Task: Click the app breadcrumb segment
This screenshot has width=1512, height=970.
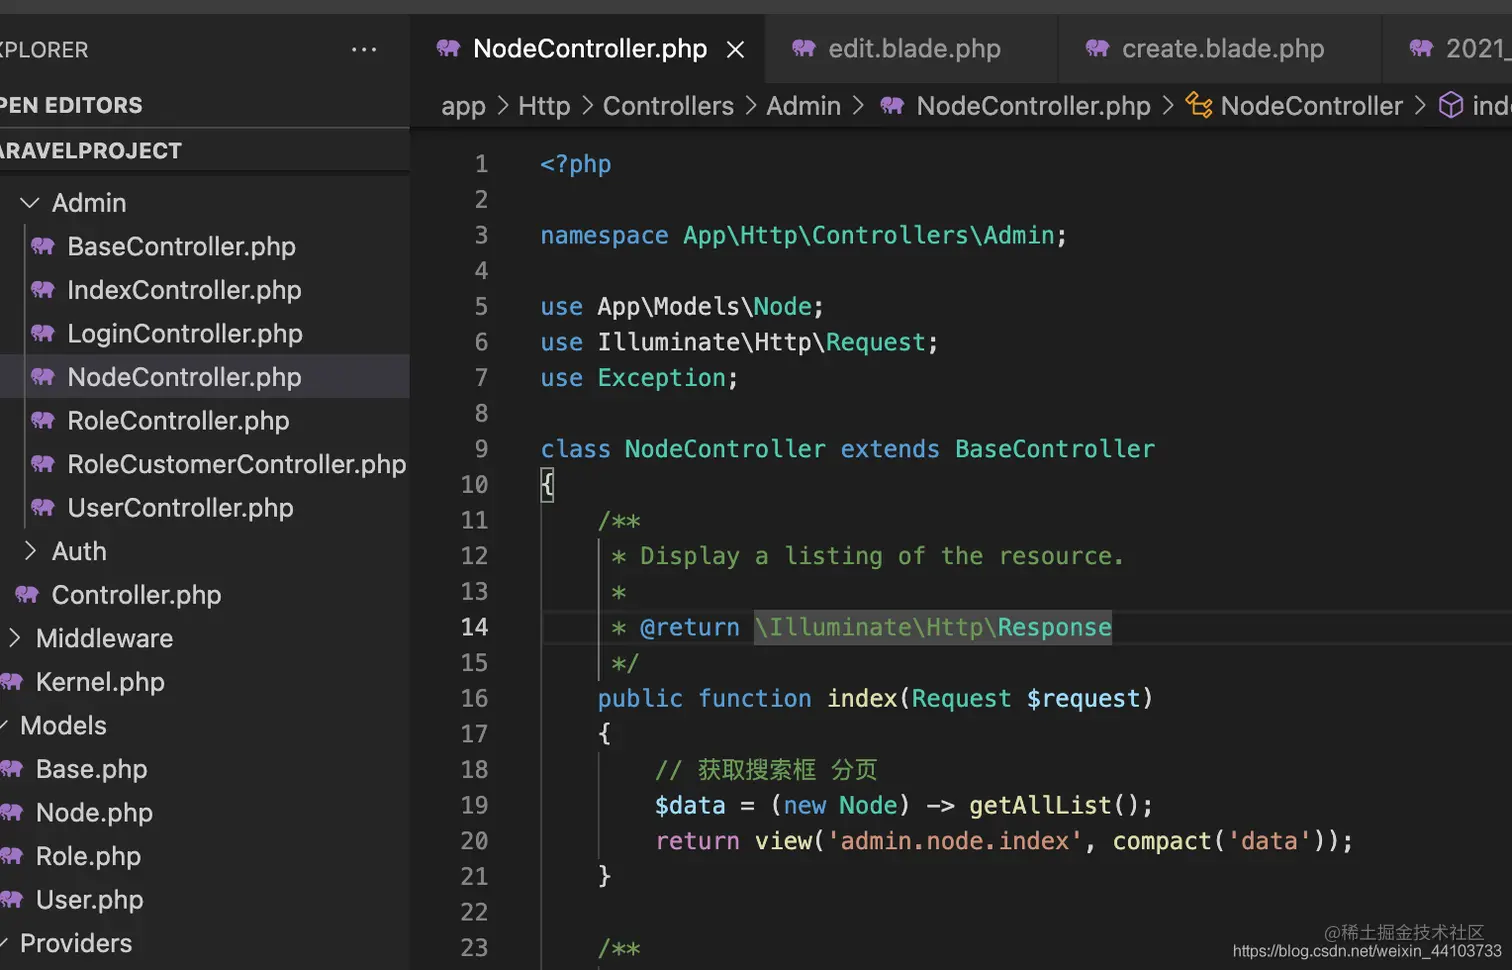Action: point(463,106)
